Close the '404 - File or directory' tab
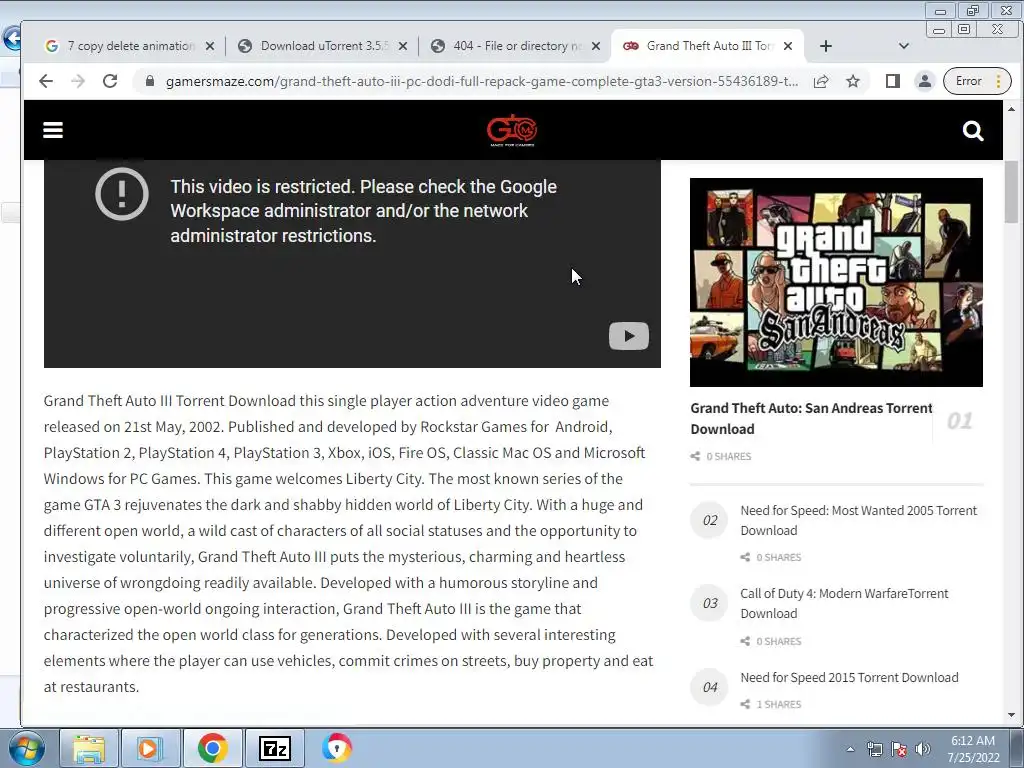This screenshot has width=1024, height=768. click(596, 46)
